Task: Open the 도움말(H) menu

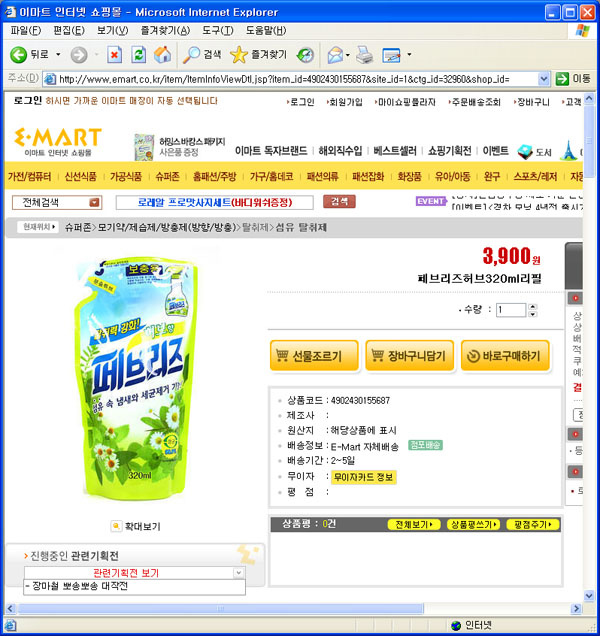Action: tap(266, 30)
